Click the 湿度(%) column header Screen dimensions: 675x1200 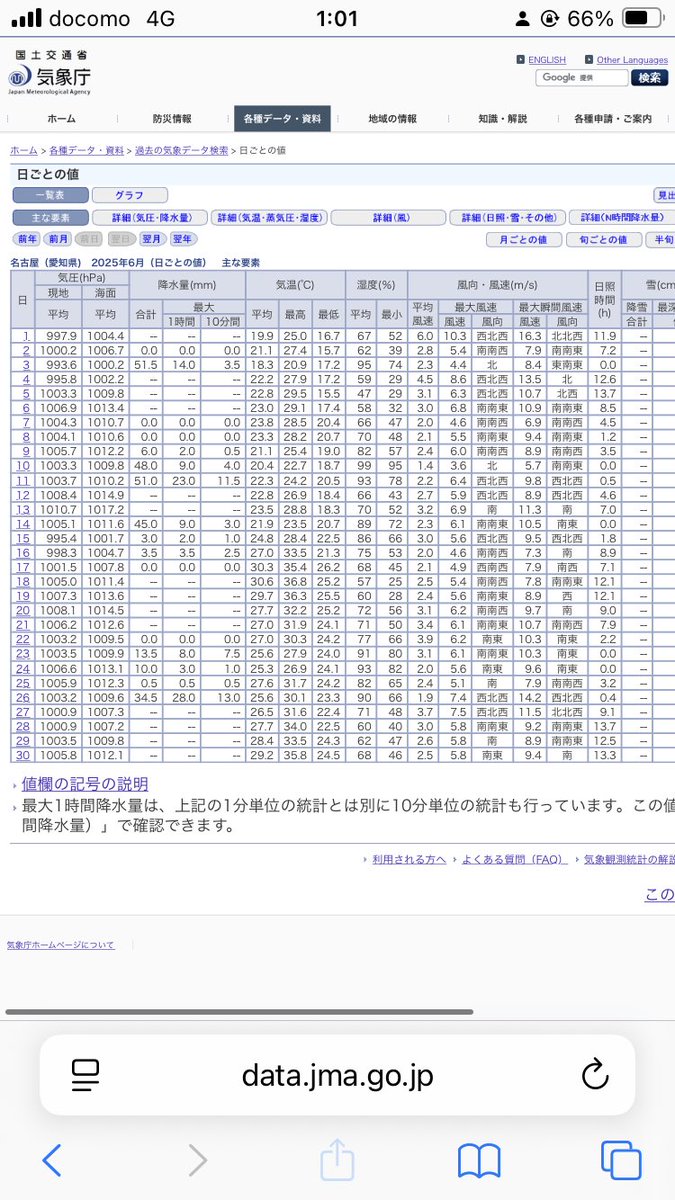click(376, 285)
